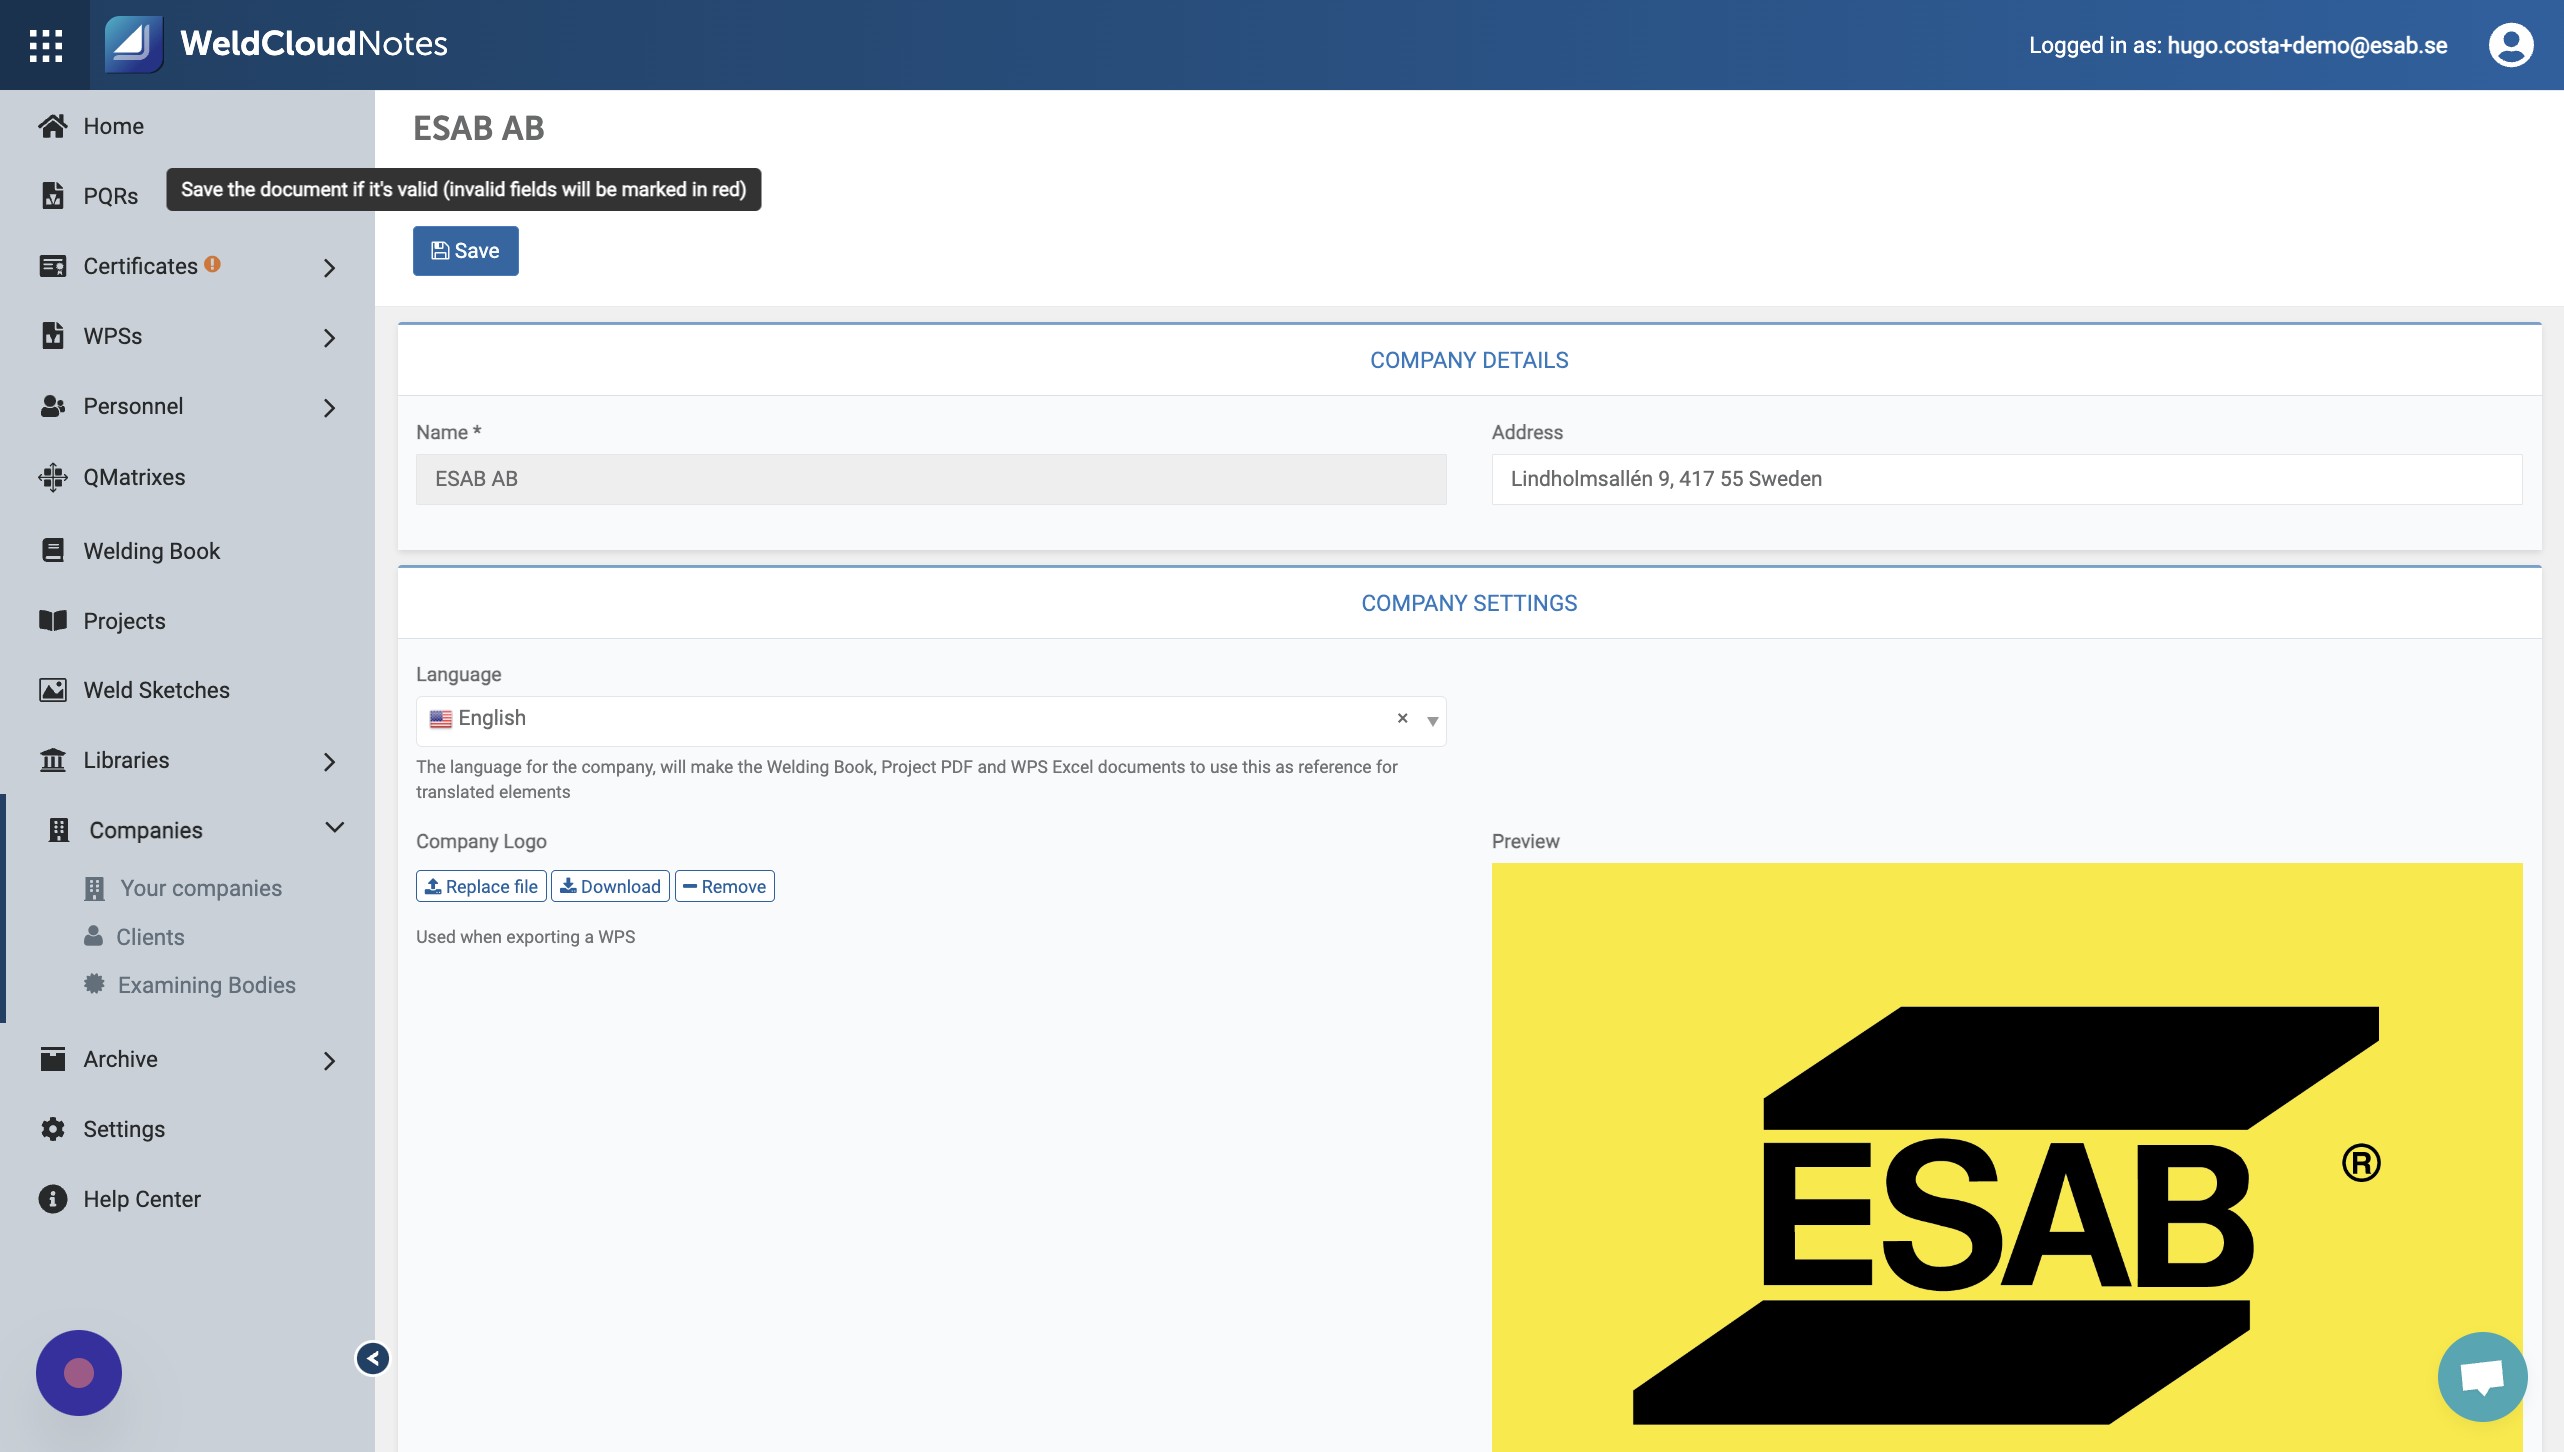Open the apps grid launcher icon
The height and width of the screenshot is (1452, 2564).
[45, 45]
